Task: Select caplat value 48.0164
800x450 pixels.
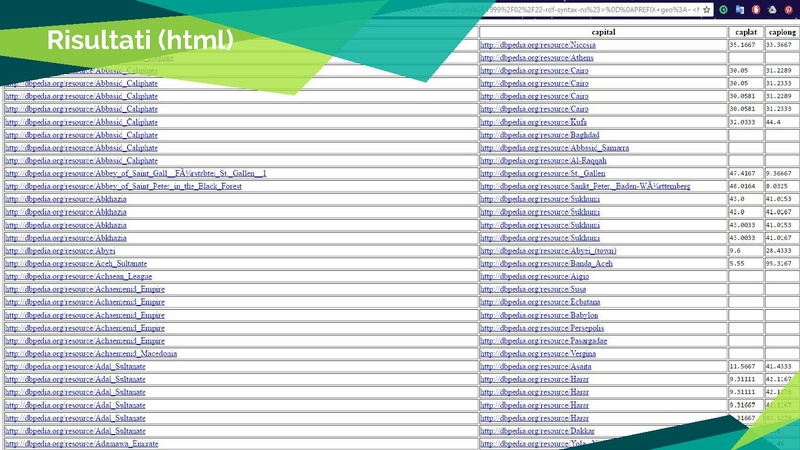Action: [x=742, y=186]
